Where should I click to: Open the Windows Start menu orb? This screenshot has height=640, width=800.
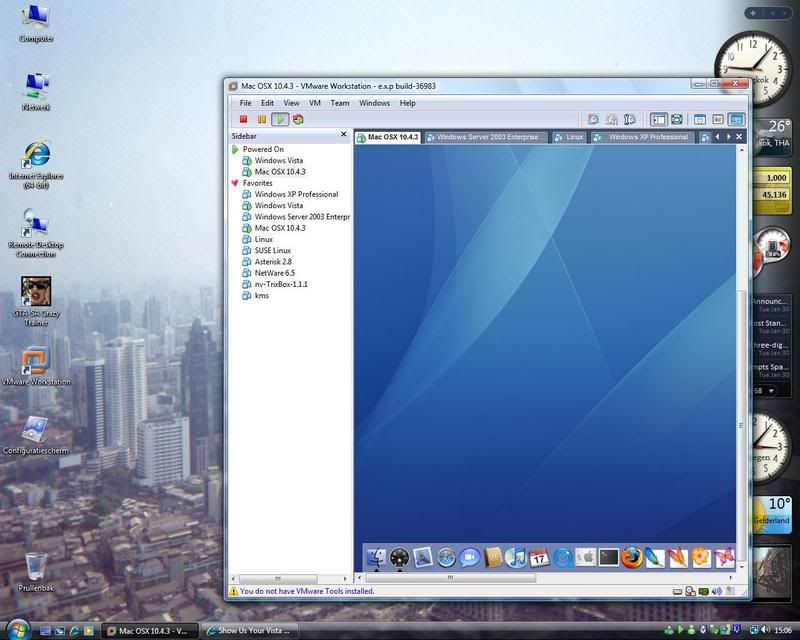point(18,630)
